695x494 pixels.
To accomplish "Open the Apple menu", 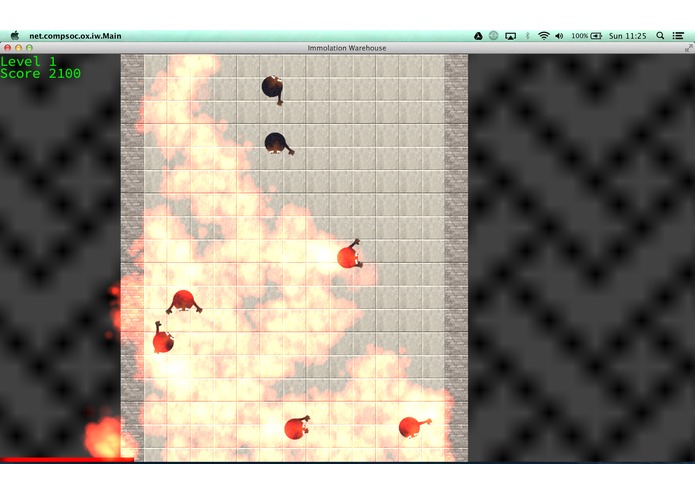I will 15,35.
